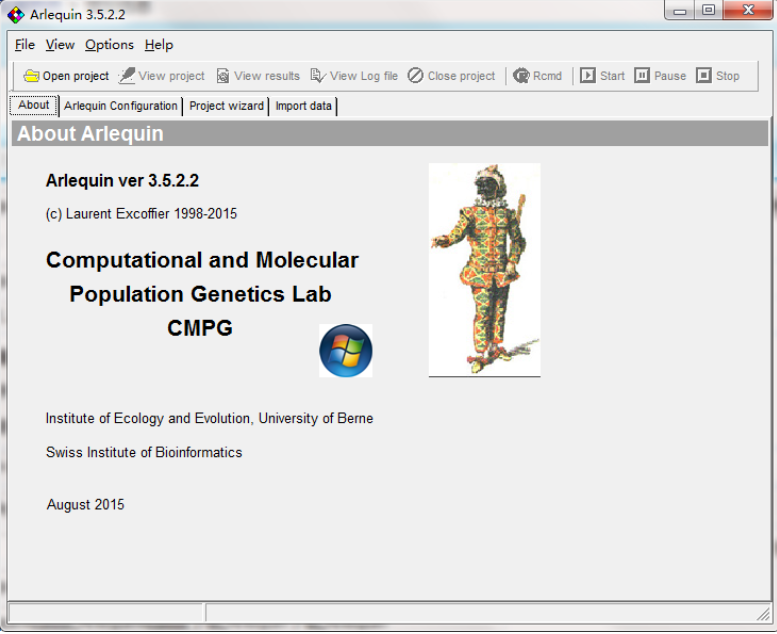
Task: Click the View results document icon
Action: [x=223, y=76]
